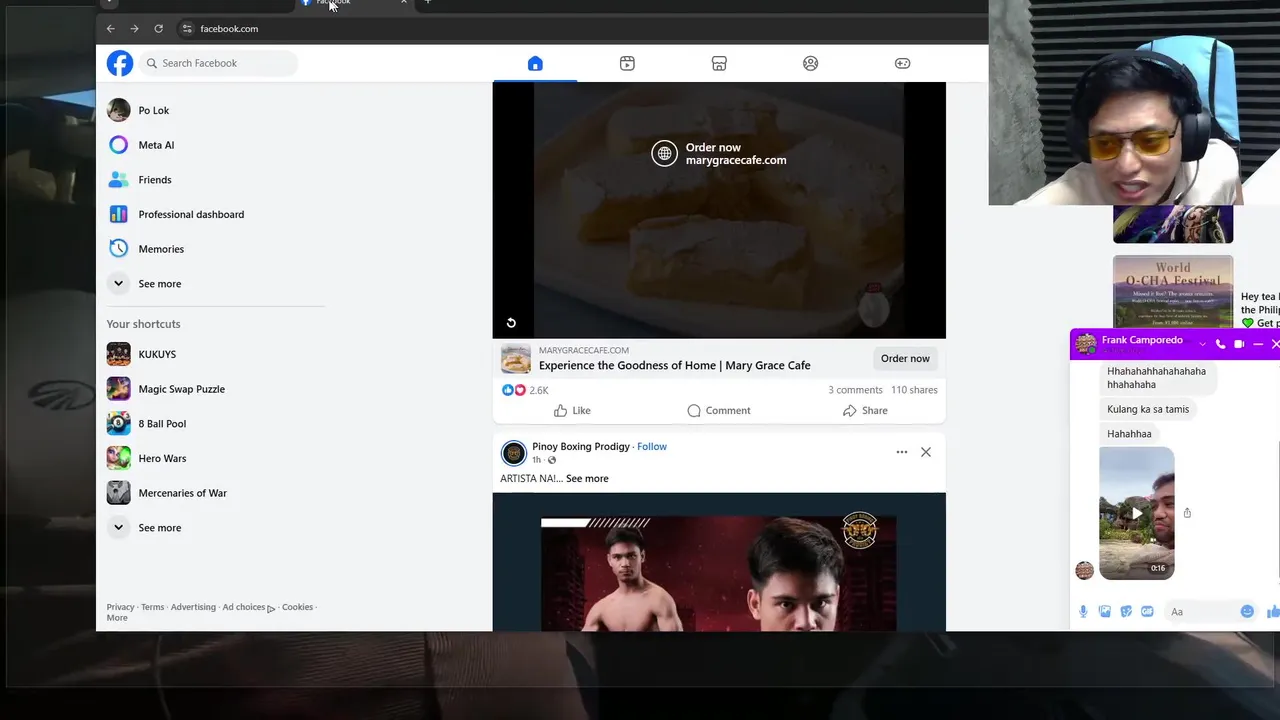Expand See more on ARTISTA NA post
This screenshot has width=1280, height=720.
click(587, 478)
